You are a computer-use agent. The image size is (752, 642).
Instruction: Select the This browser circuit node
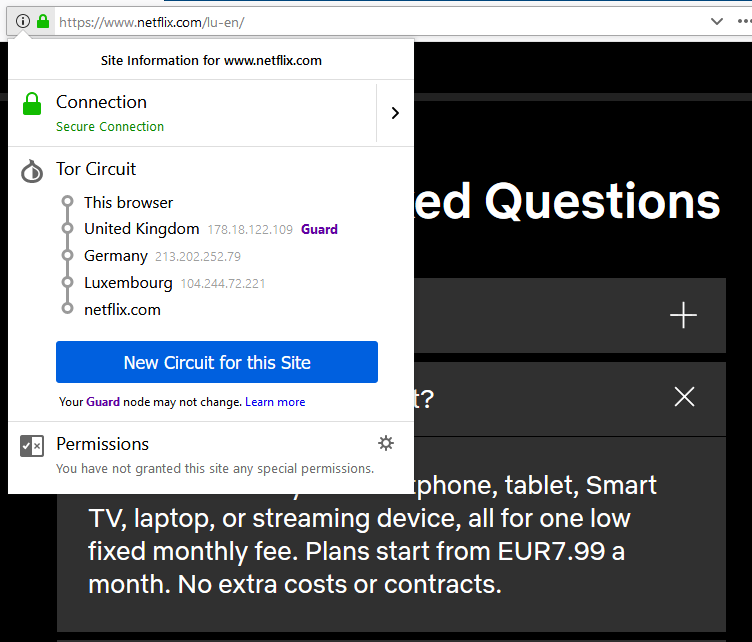tap(129, 202)
